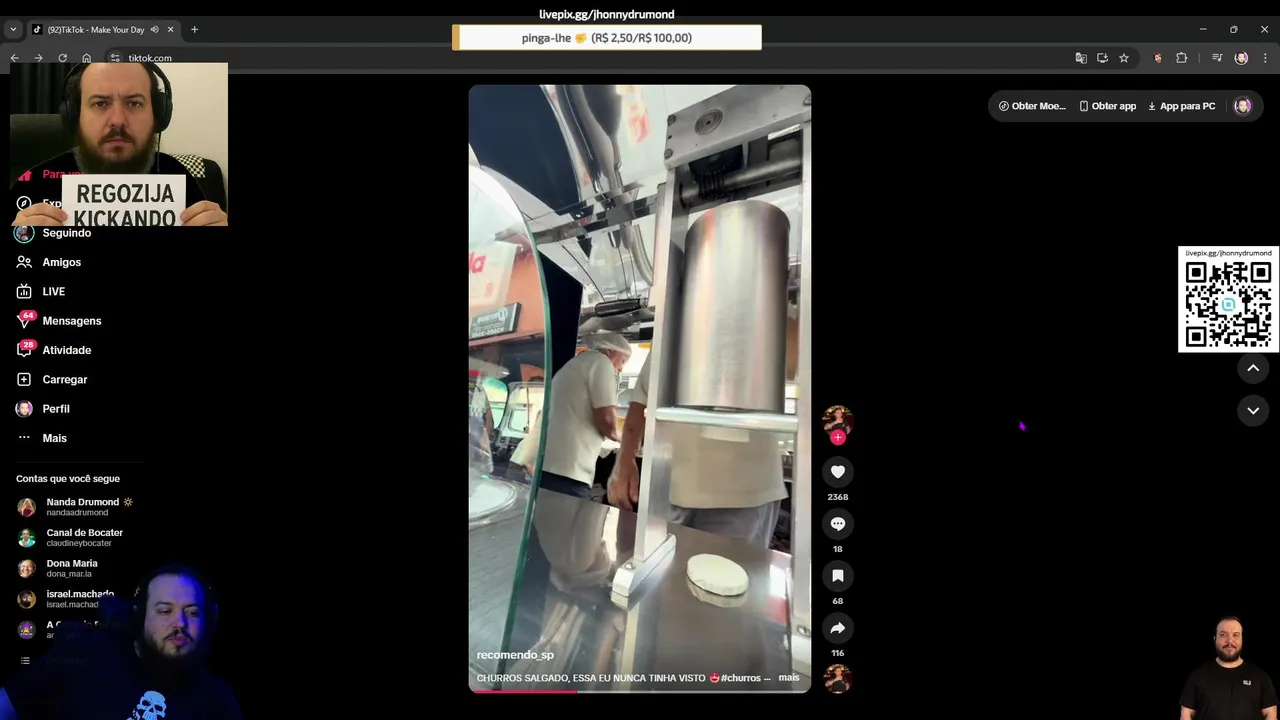This screenshot has width=1280, height=720.
Task: Bookmark page with the star icon
Action: (1124, 58)
